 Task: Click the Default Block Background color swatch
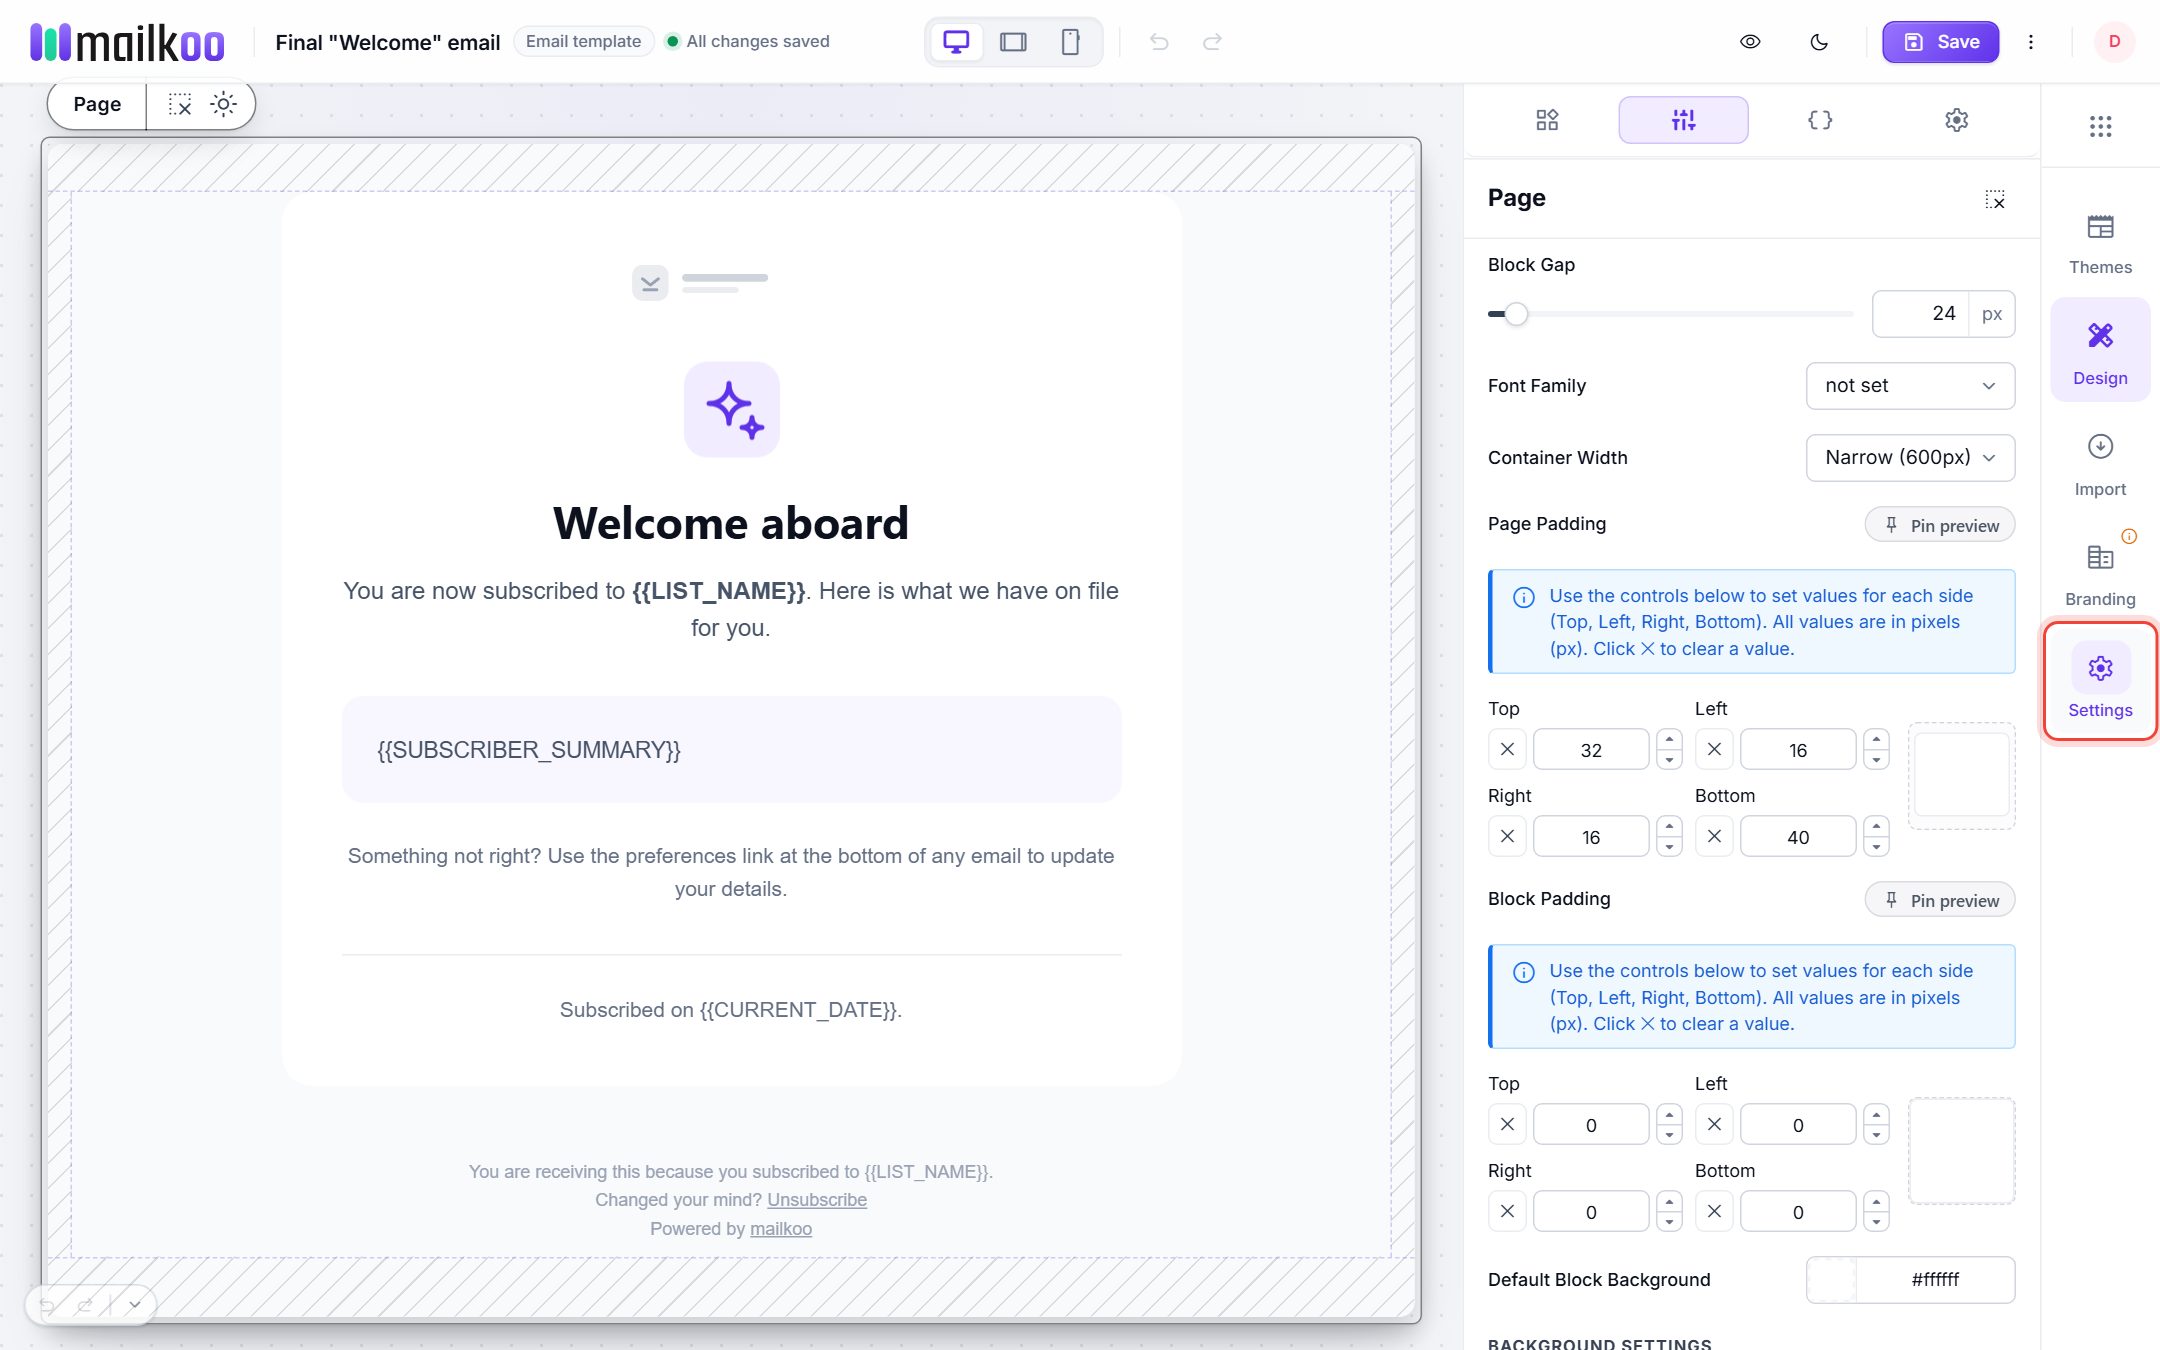(1832, 1280)
